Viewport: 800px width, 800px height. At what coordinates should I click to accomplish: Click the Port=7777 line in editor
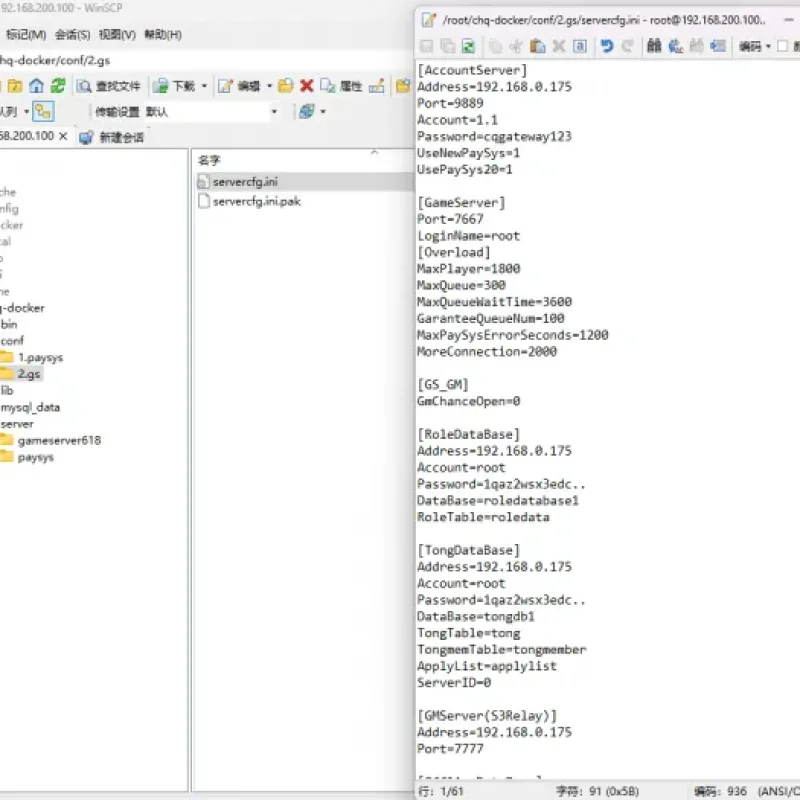(x=450, y=748)
